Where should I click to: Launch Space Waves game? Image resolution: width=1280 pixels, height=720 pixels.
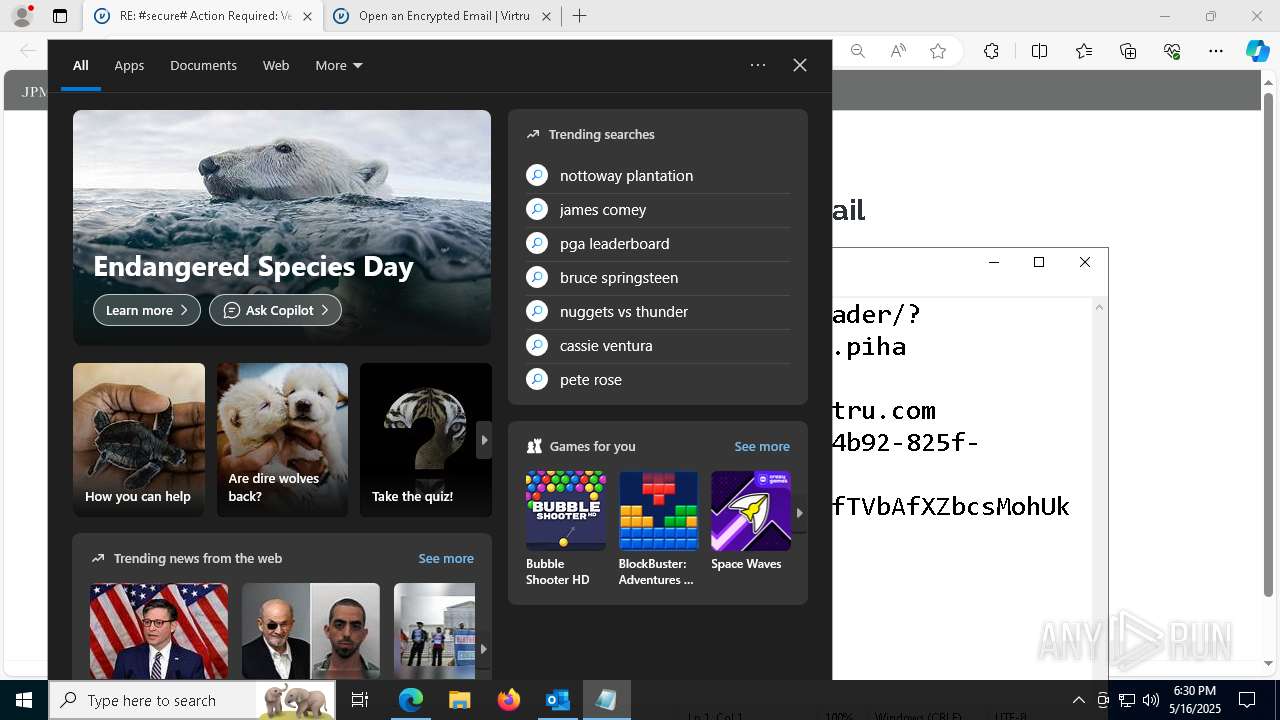pos(751,522)
